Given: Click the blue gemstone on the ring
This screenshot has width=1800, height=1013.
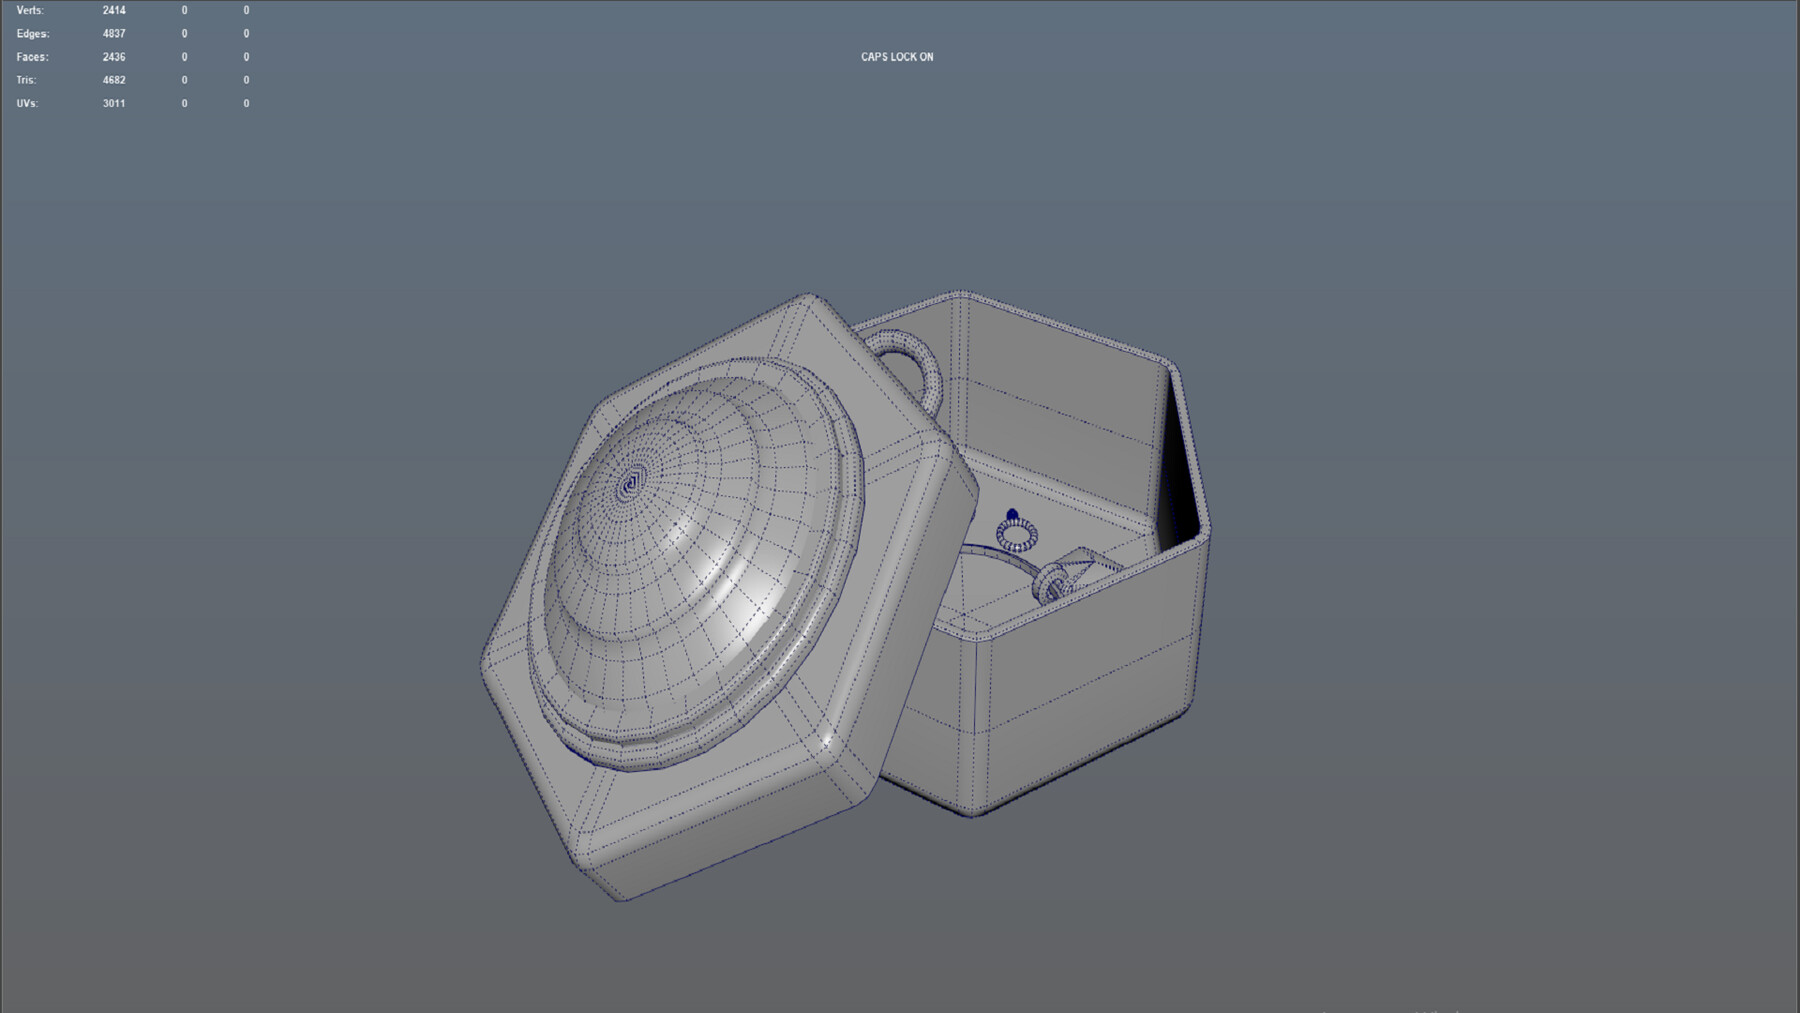Looking at the screenshot, I should 1013,513.
